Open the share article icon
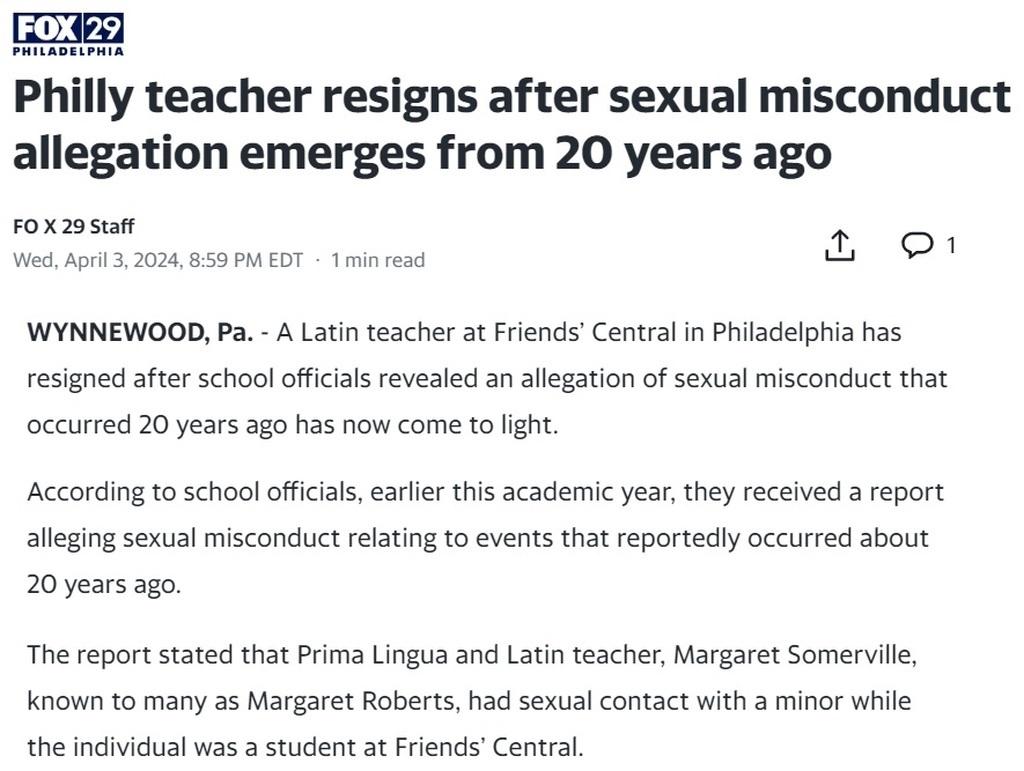The height and width of the screenshot is (771, 1024). coord(839,245)
